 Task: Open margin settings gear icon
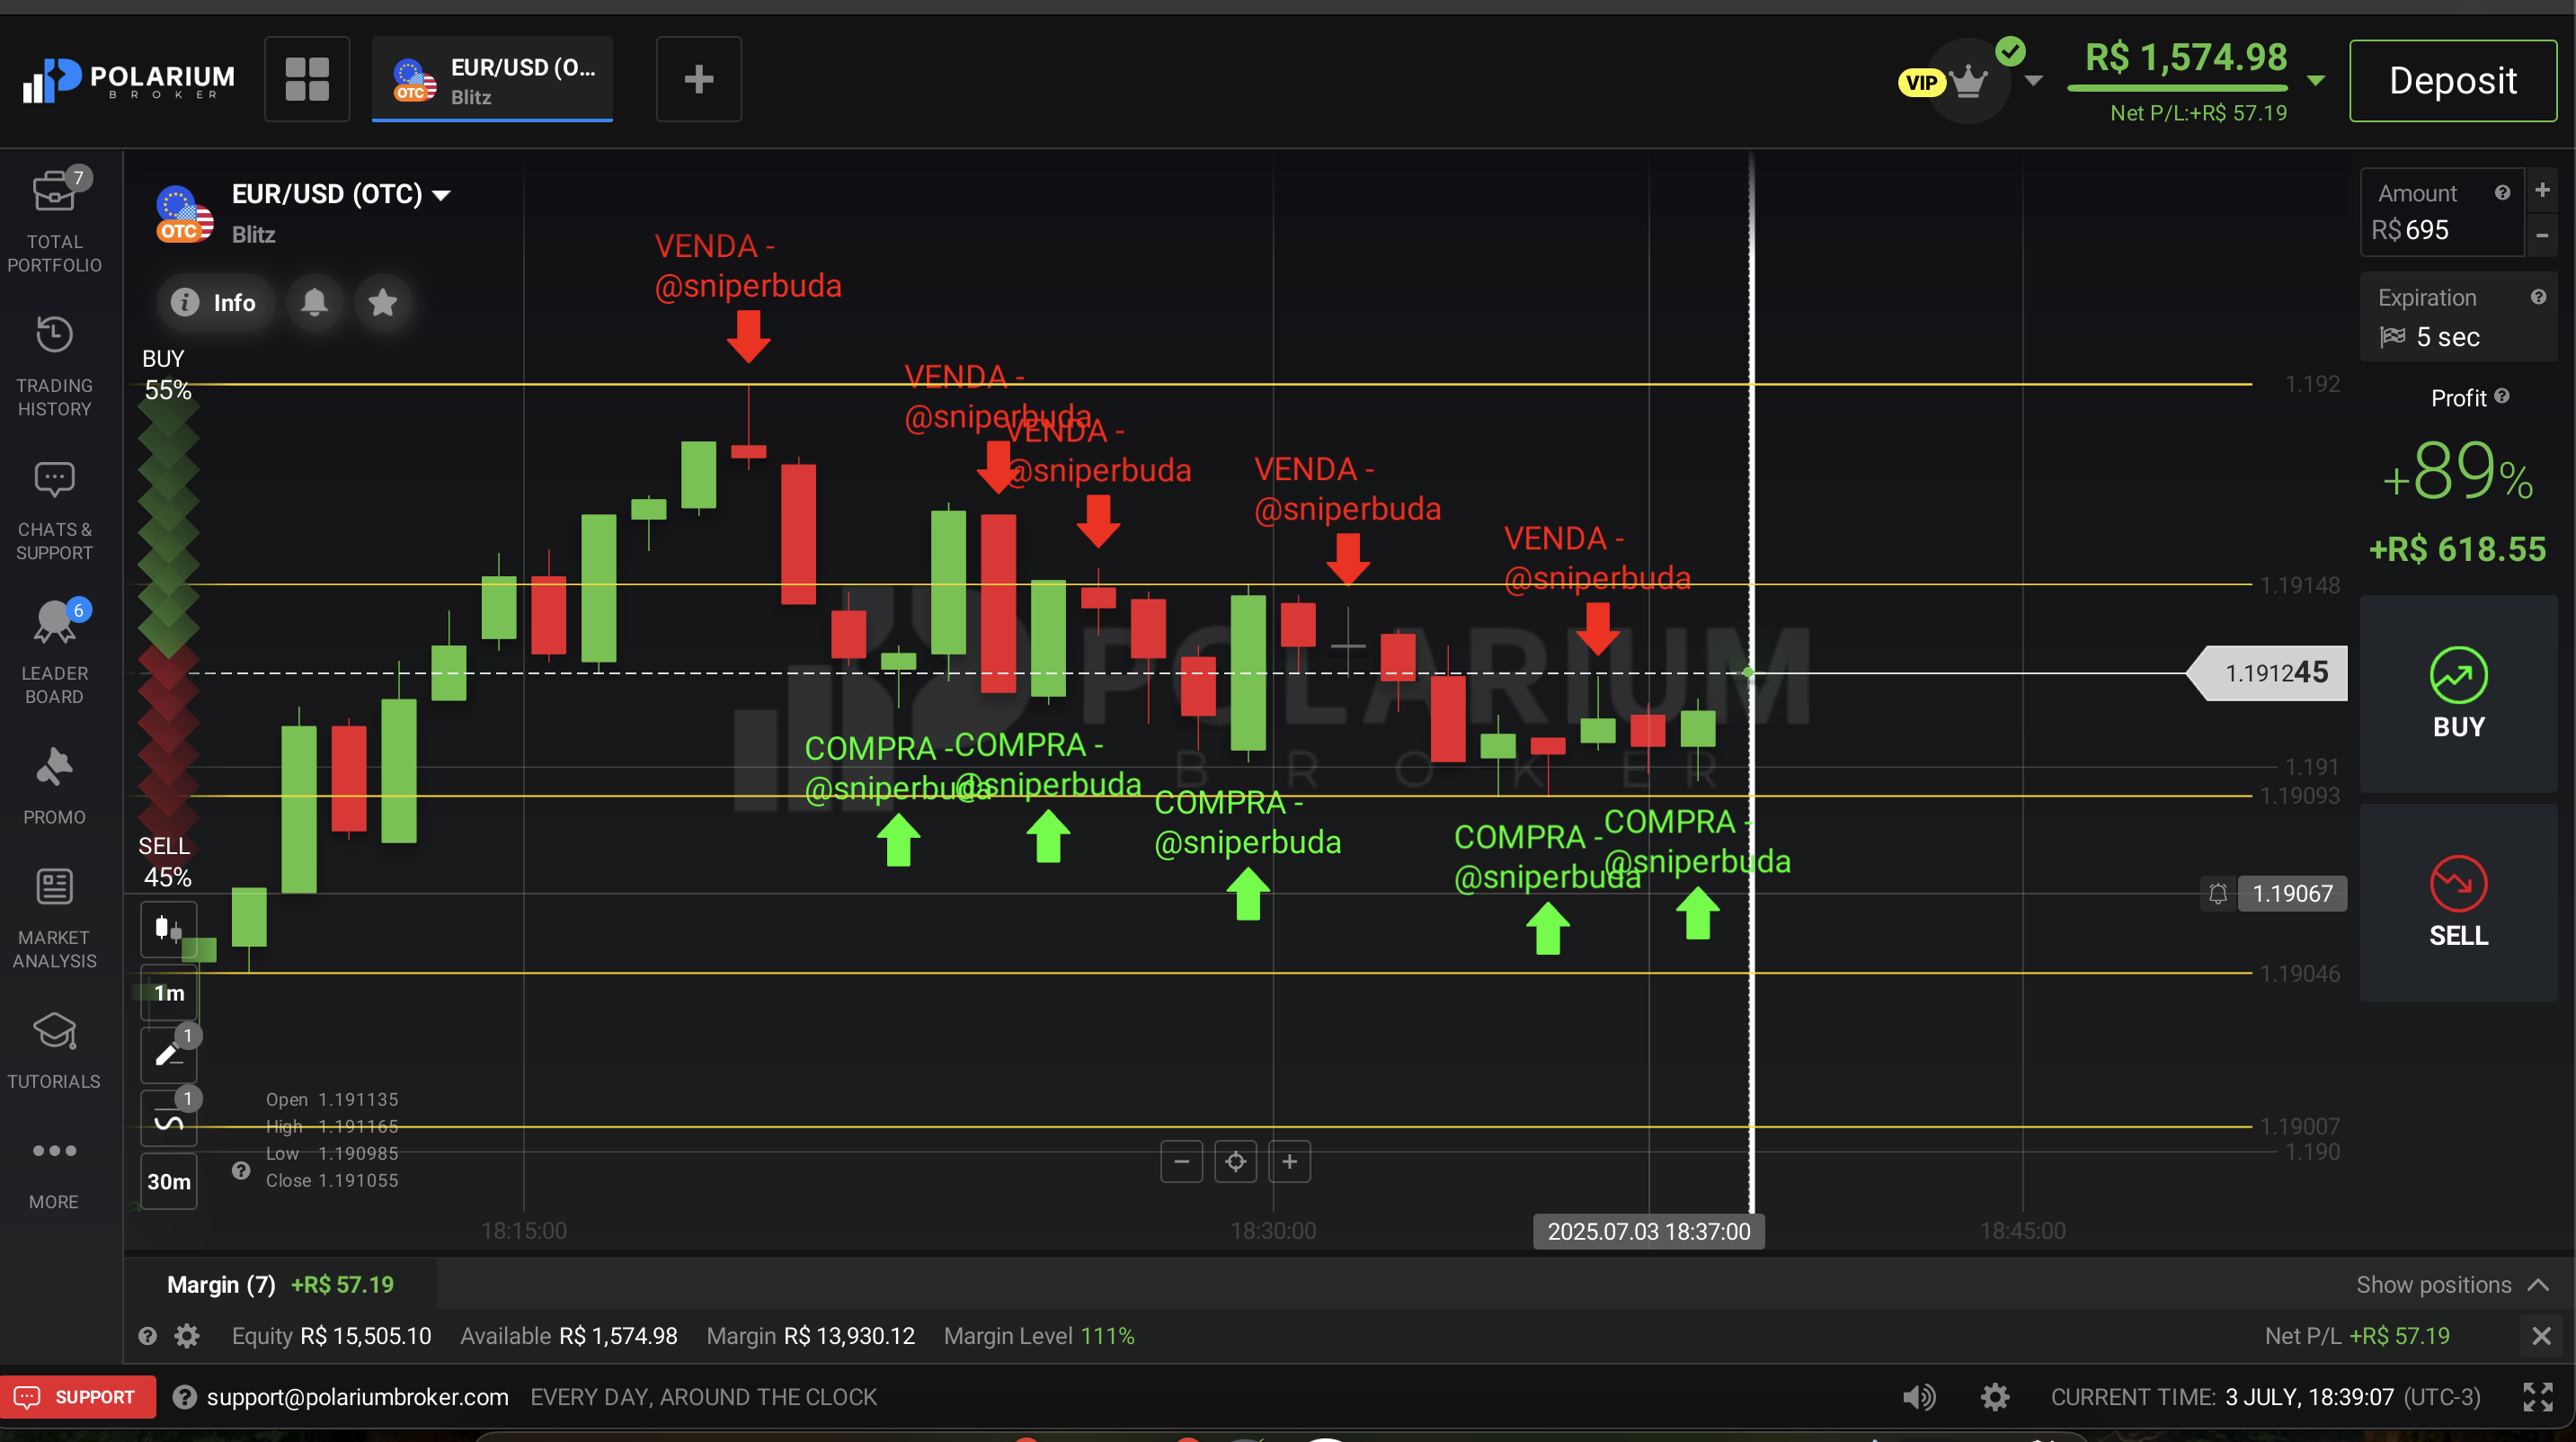click(x=187, y=1336)
